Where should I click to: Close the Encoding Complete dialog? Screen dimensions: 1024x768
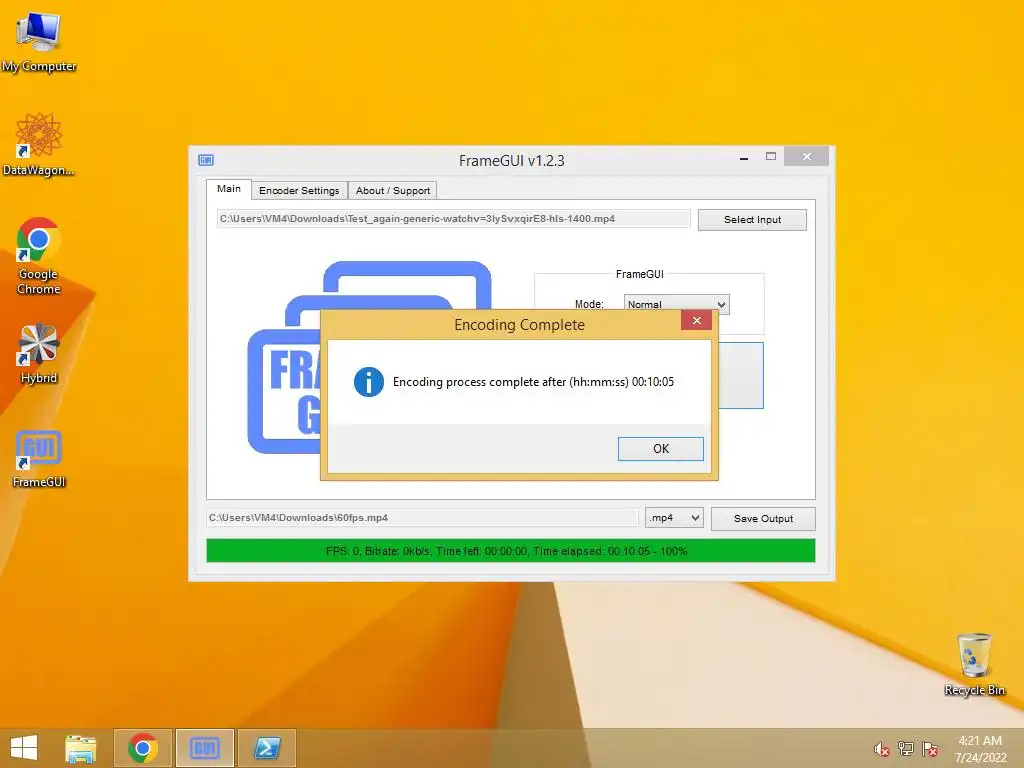[x=696, y=321]
